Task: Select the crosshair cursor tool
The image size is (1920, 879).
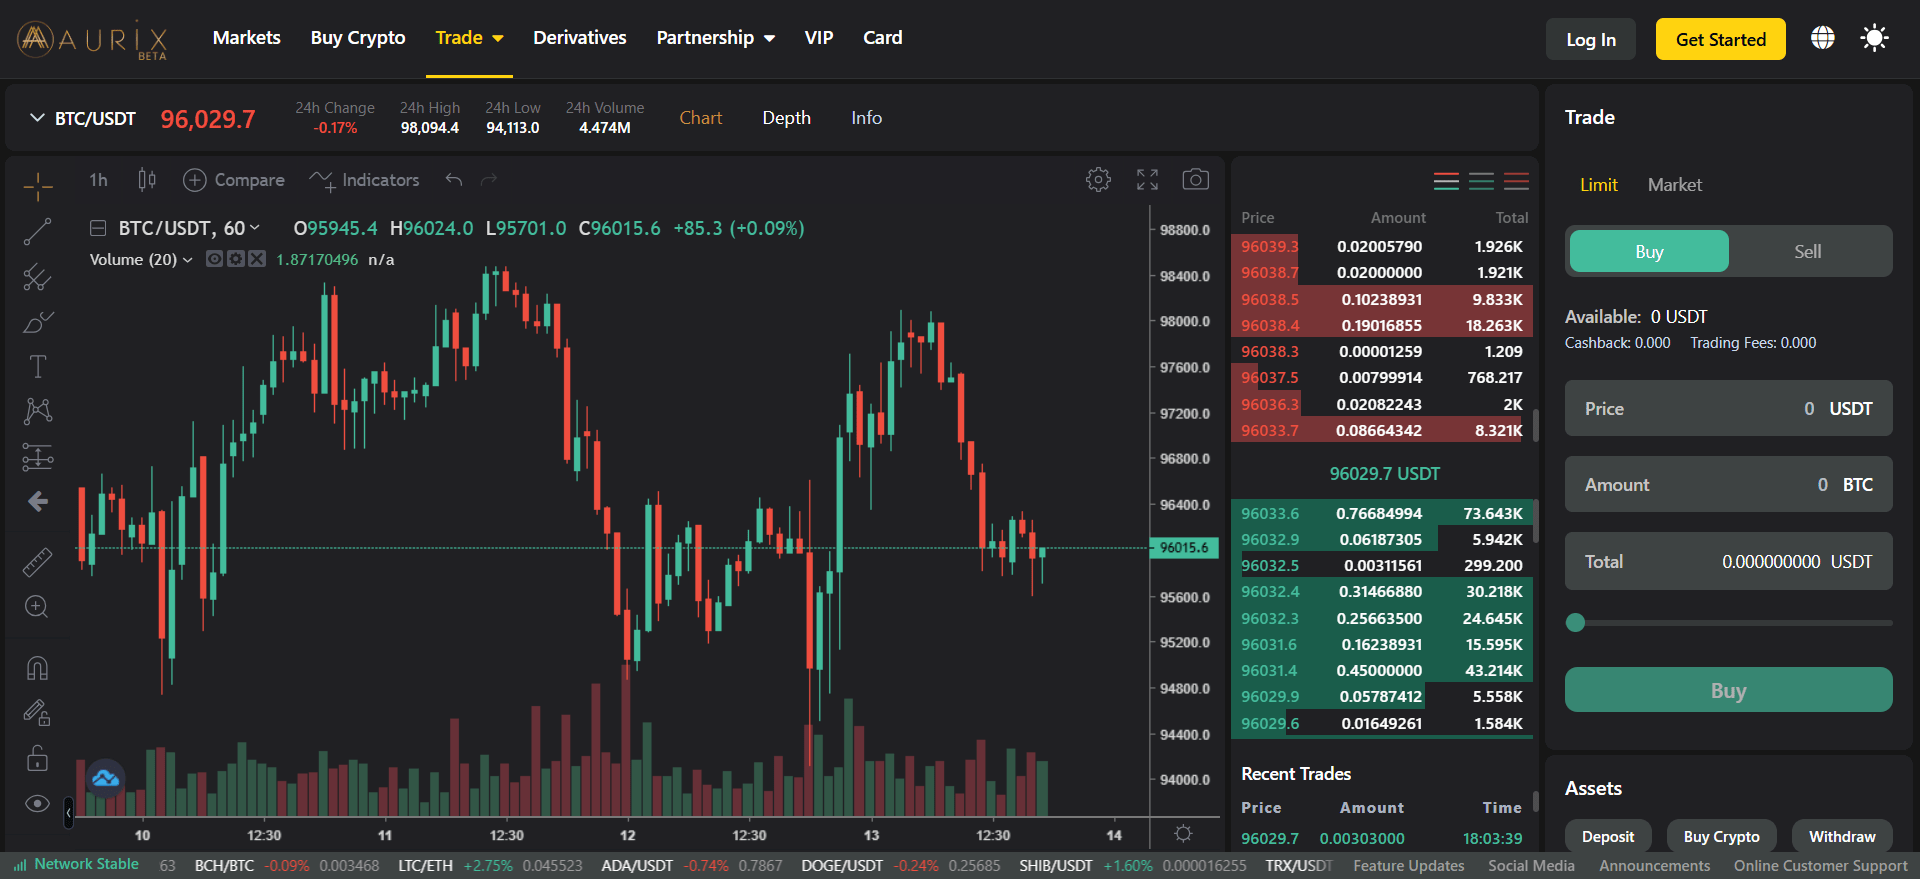Action: click(x=38, y=186)
